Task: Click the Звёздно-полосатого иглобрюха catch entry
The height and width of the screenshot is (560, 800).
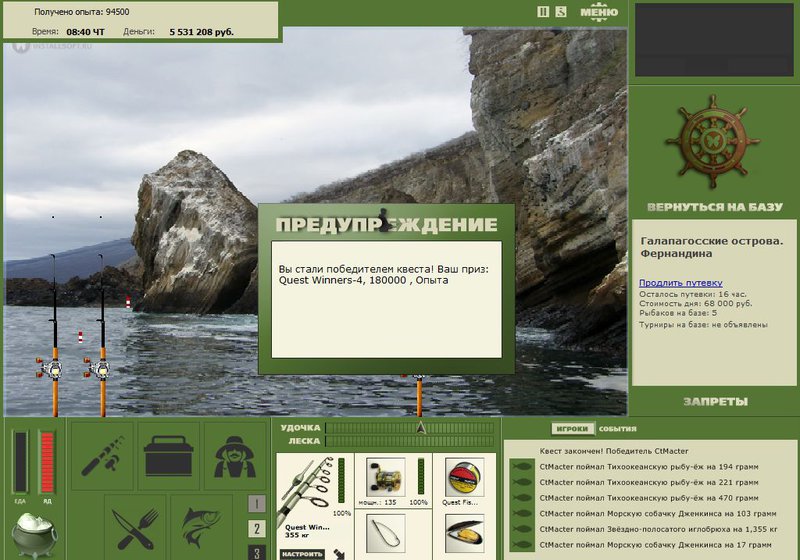Action: coord(658,529)
